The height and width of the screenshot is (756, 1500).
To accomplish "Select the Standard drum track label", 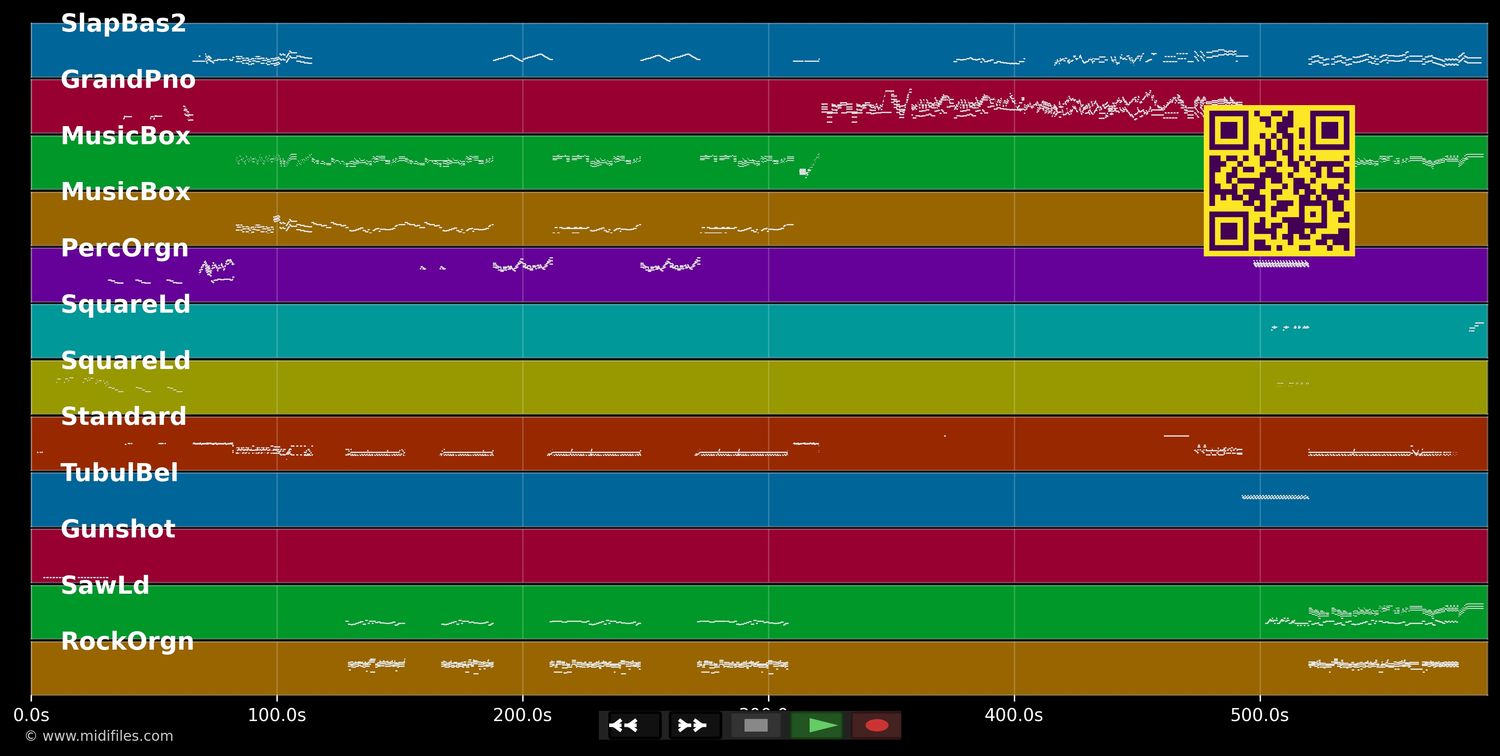I will click(123, 417).
